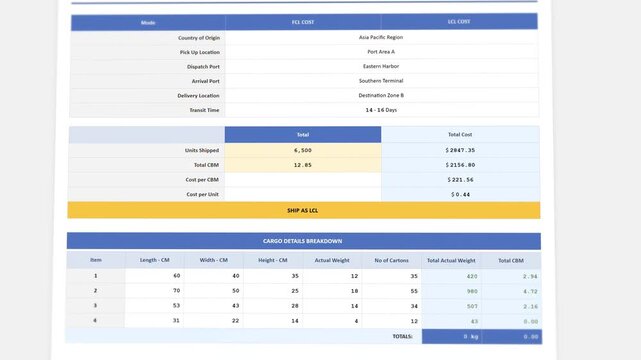Click the blue Total header cell

[x=303, y=134]
